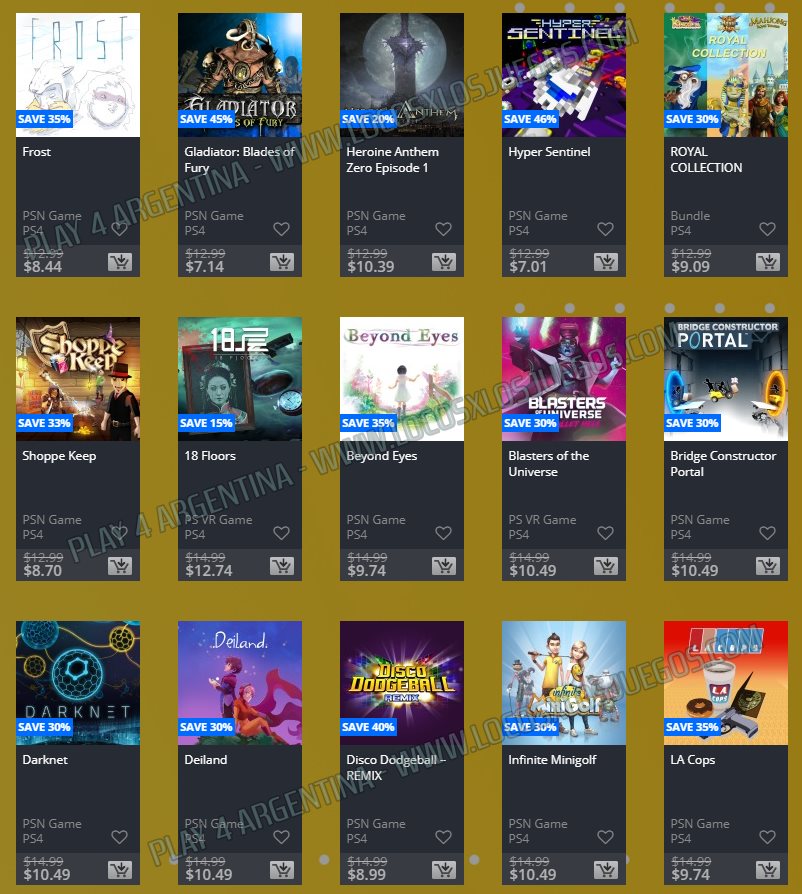The width and height of the screenshot is (802, 894).
Task: Open the Hyper Sentinel title link
Action: tap(549, 152)
